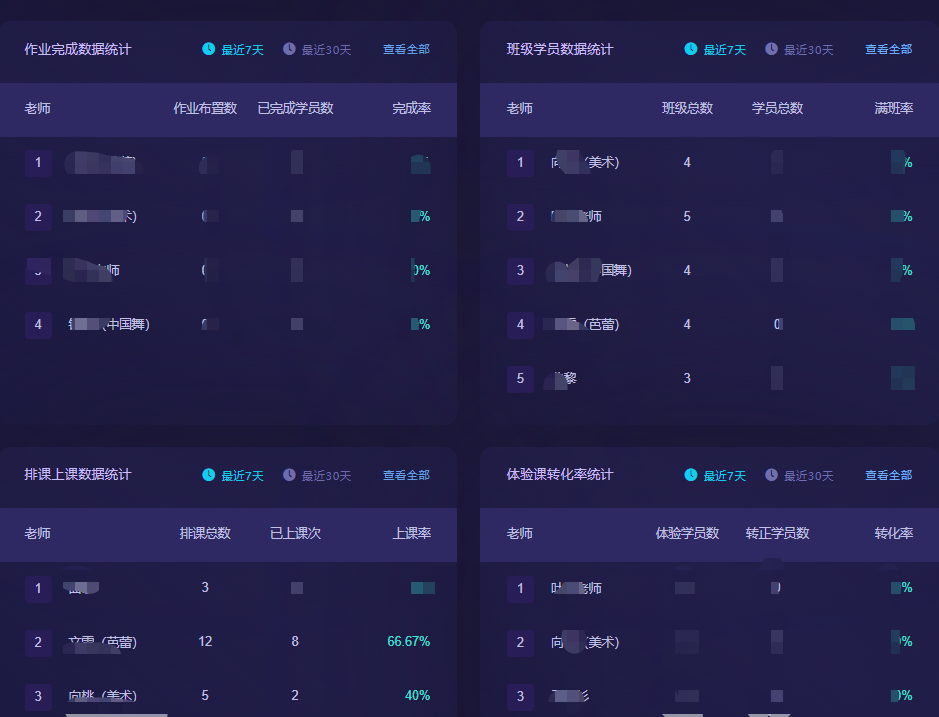Click the 已完成学员数 column header

295,108
